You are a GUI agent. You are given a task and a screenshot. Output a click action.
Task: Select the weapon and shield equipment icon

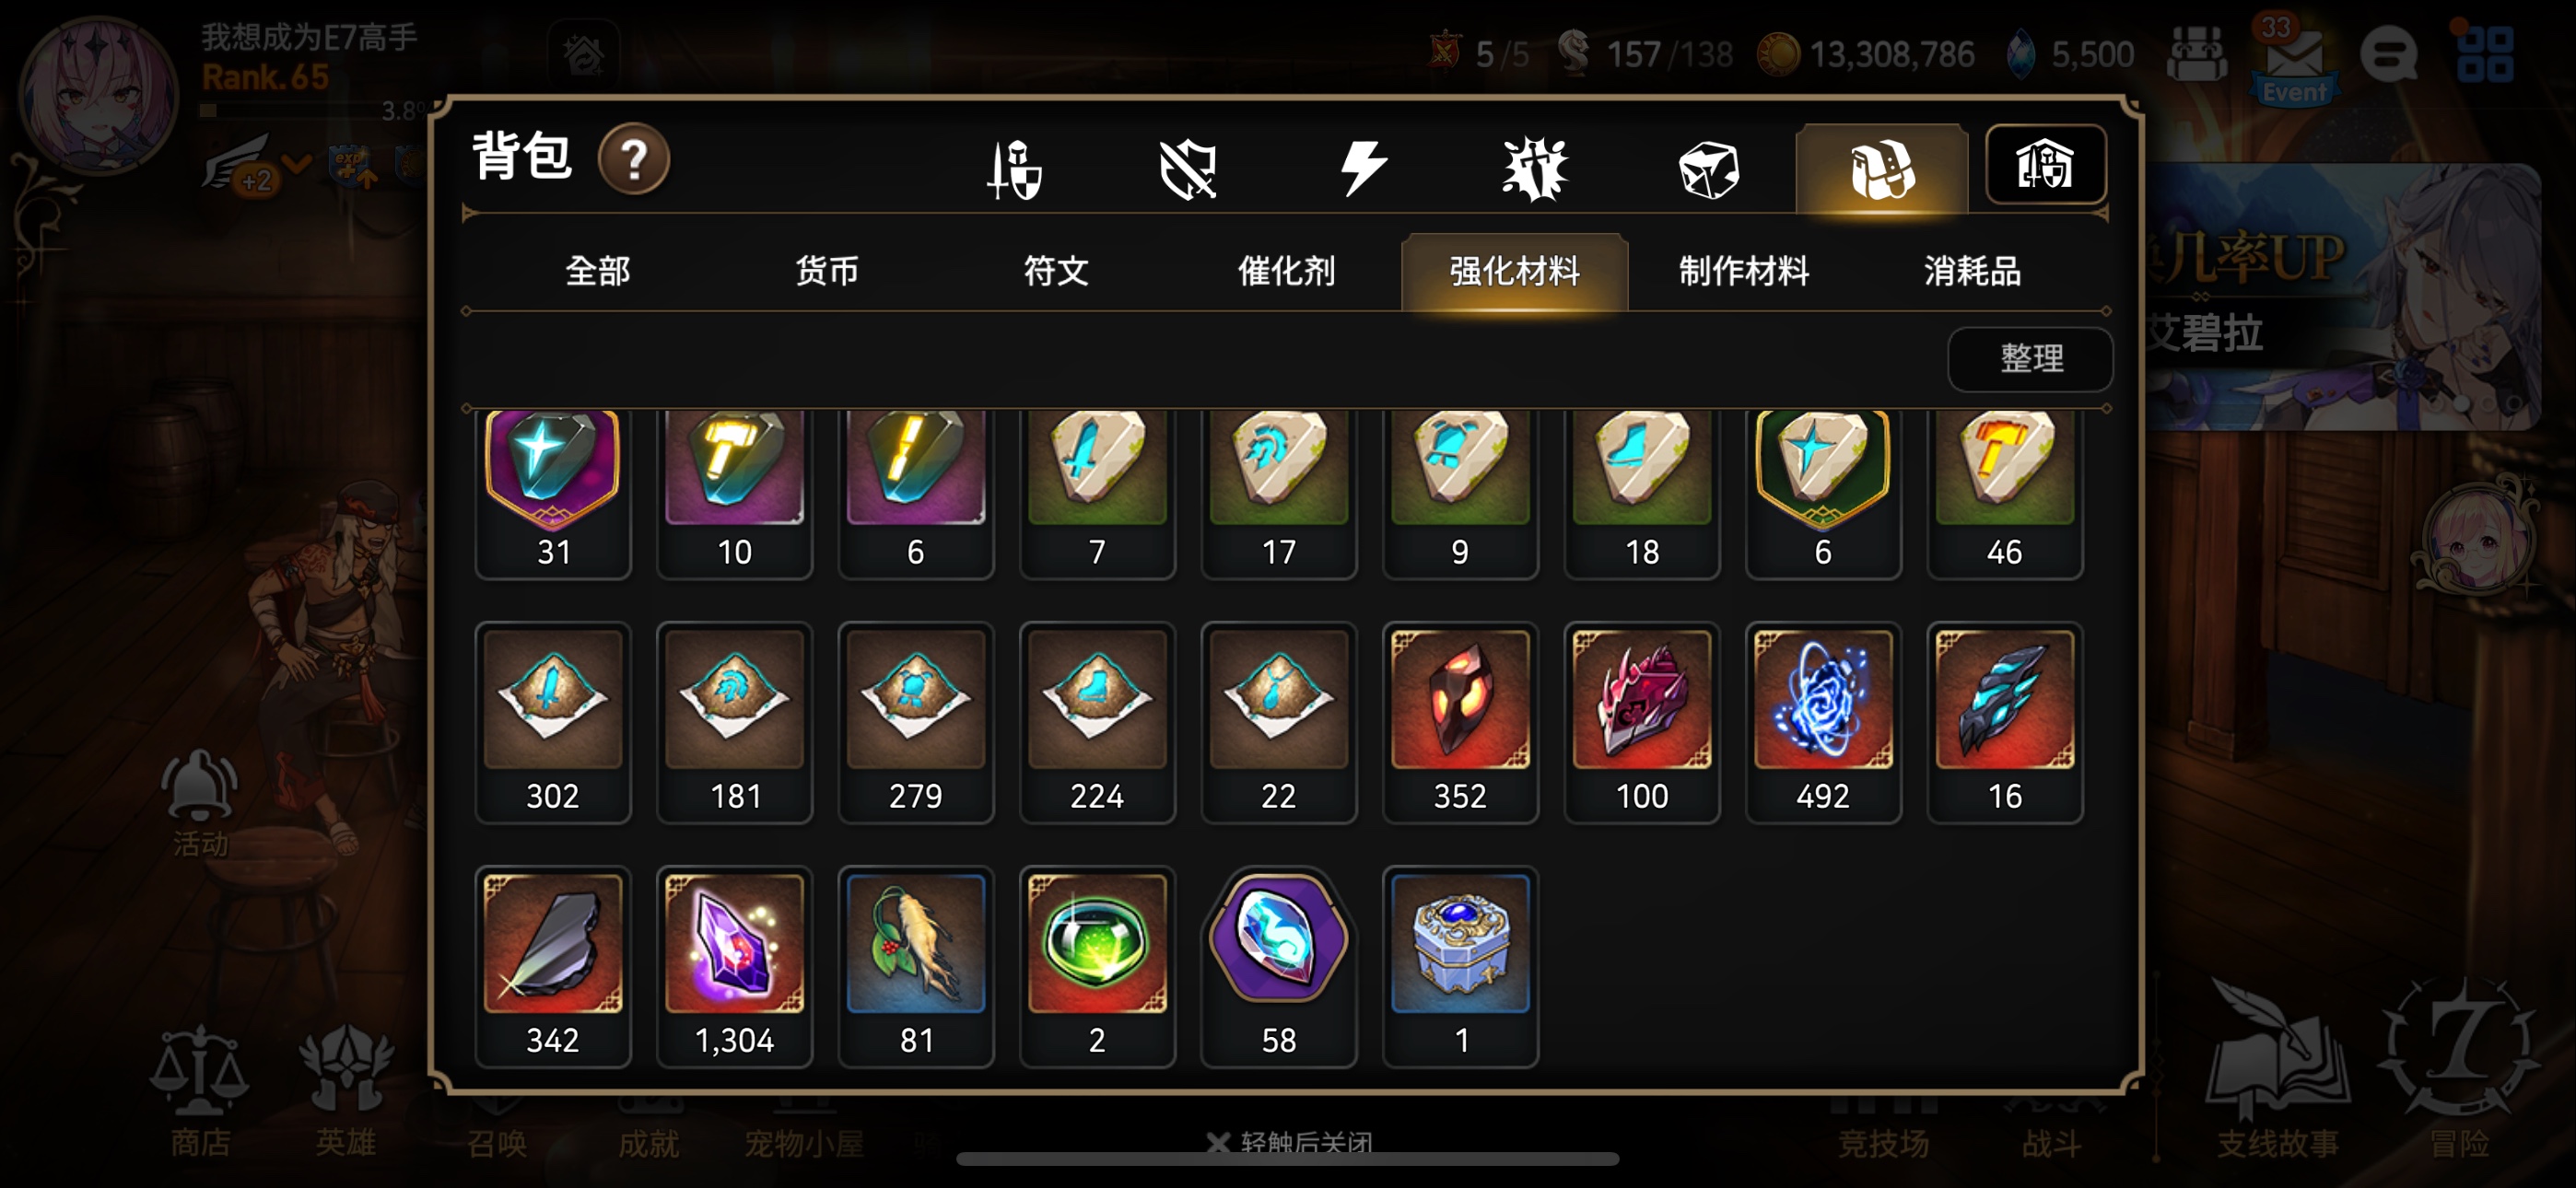pos(1014,169)
